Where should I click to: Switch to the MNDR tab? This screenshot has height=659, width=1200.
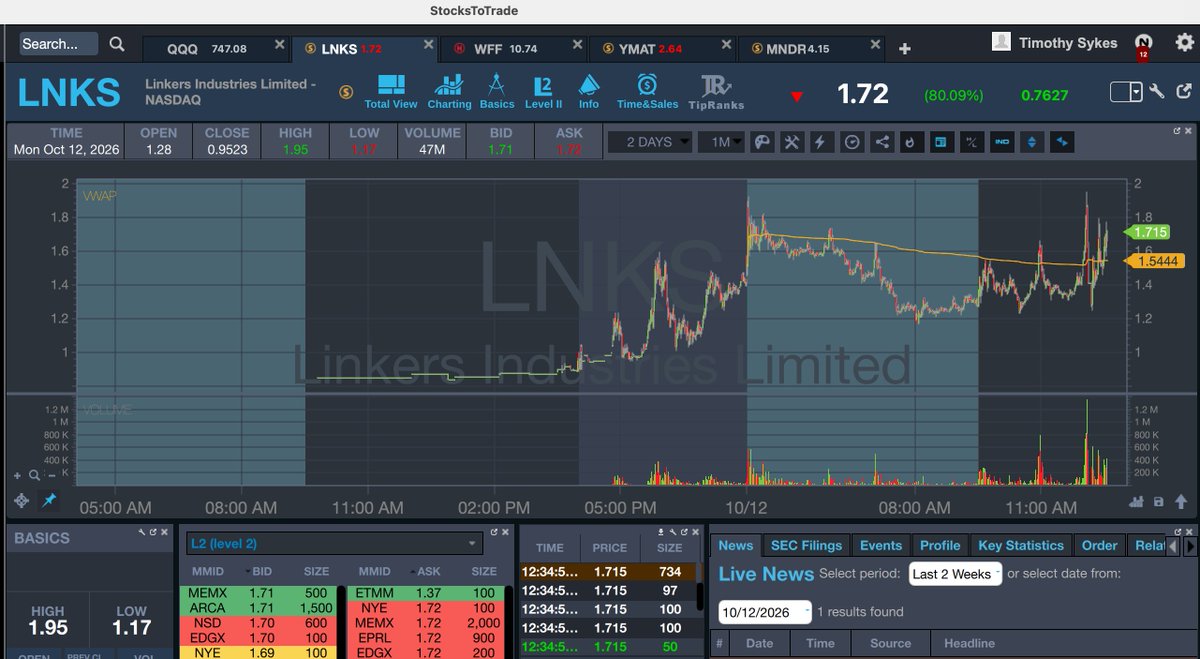pos(812,48)
